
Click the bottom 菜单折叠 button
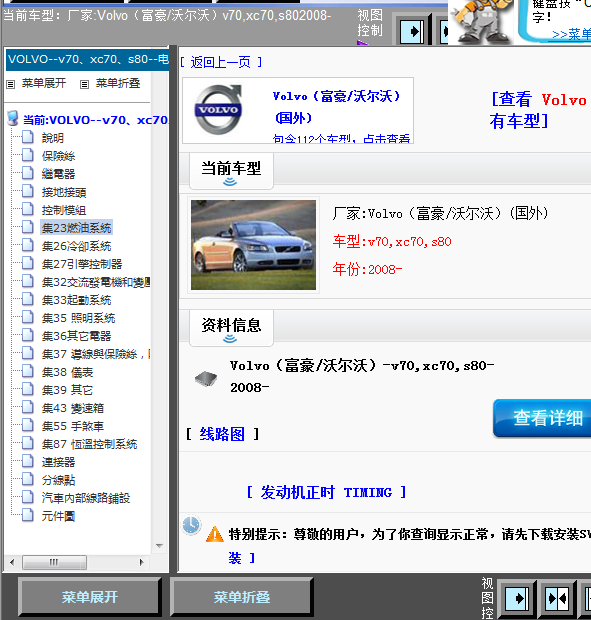[242, 597]
